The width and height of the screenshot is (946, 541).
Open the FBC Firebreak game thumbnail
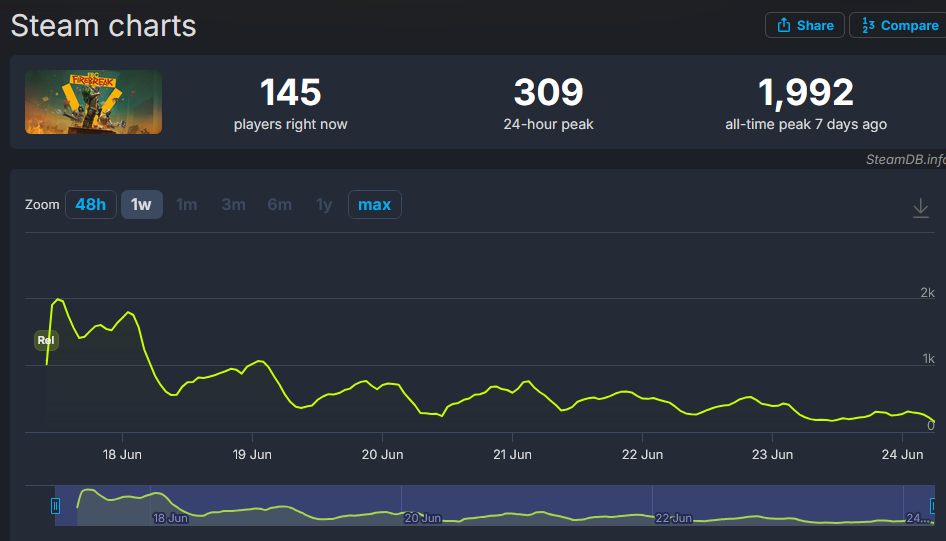(94, 102)
